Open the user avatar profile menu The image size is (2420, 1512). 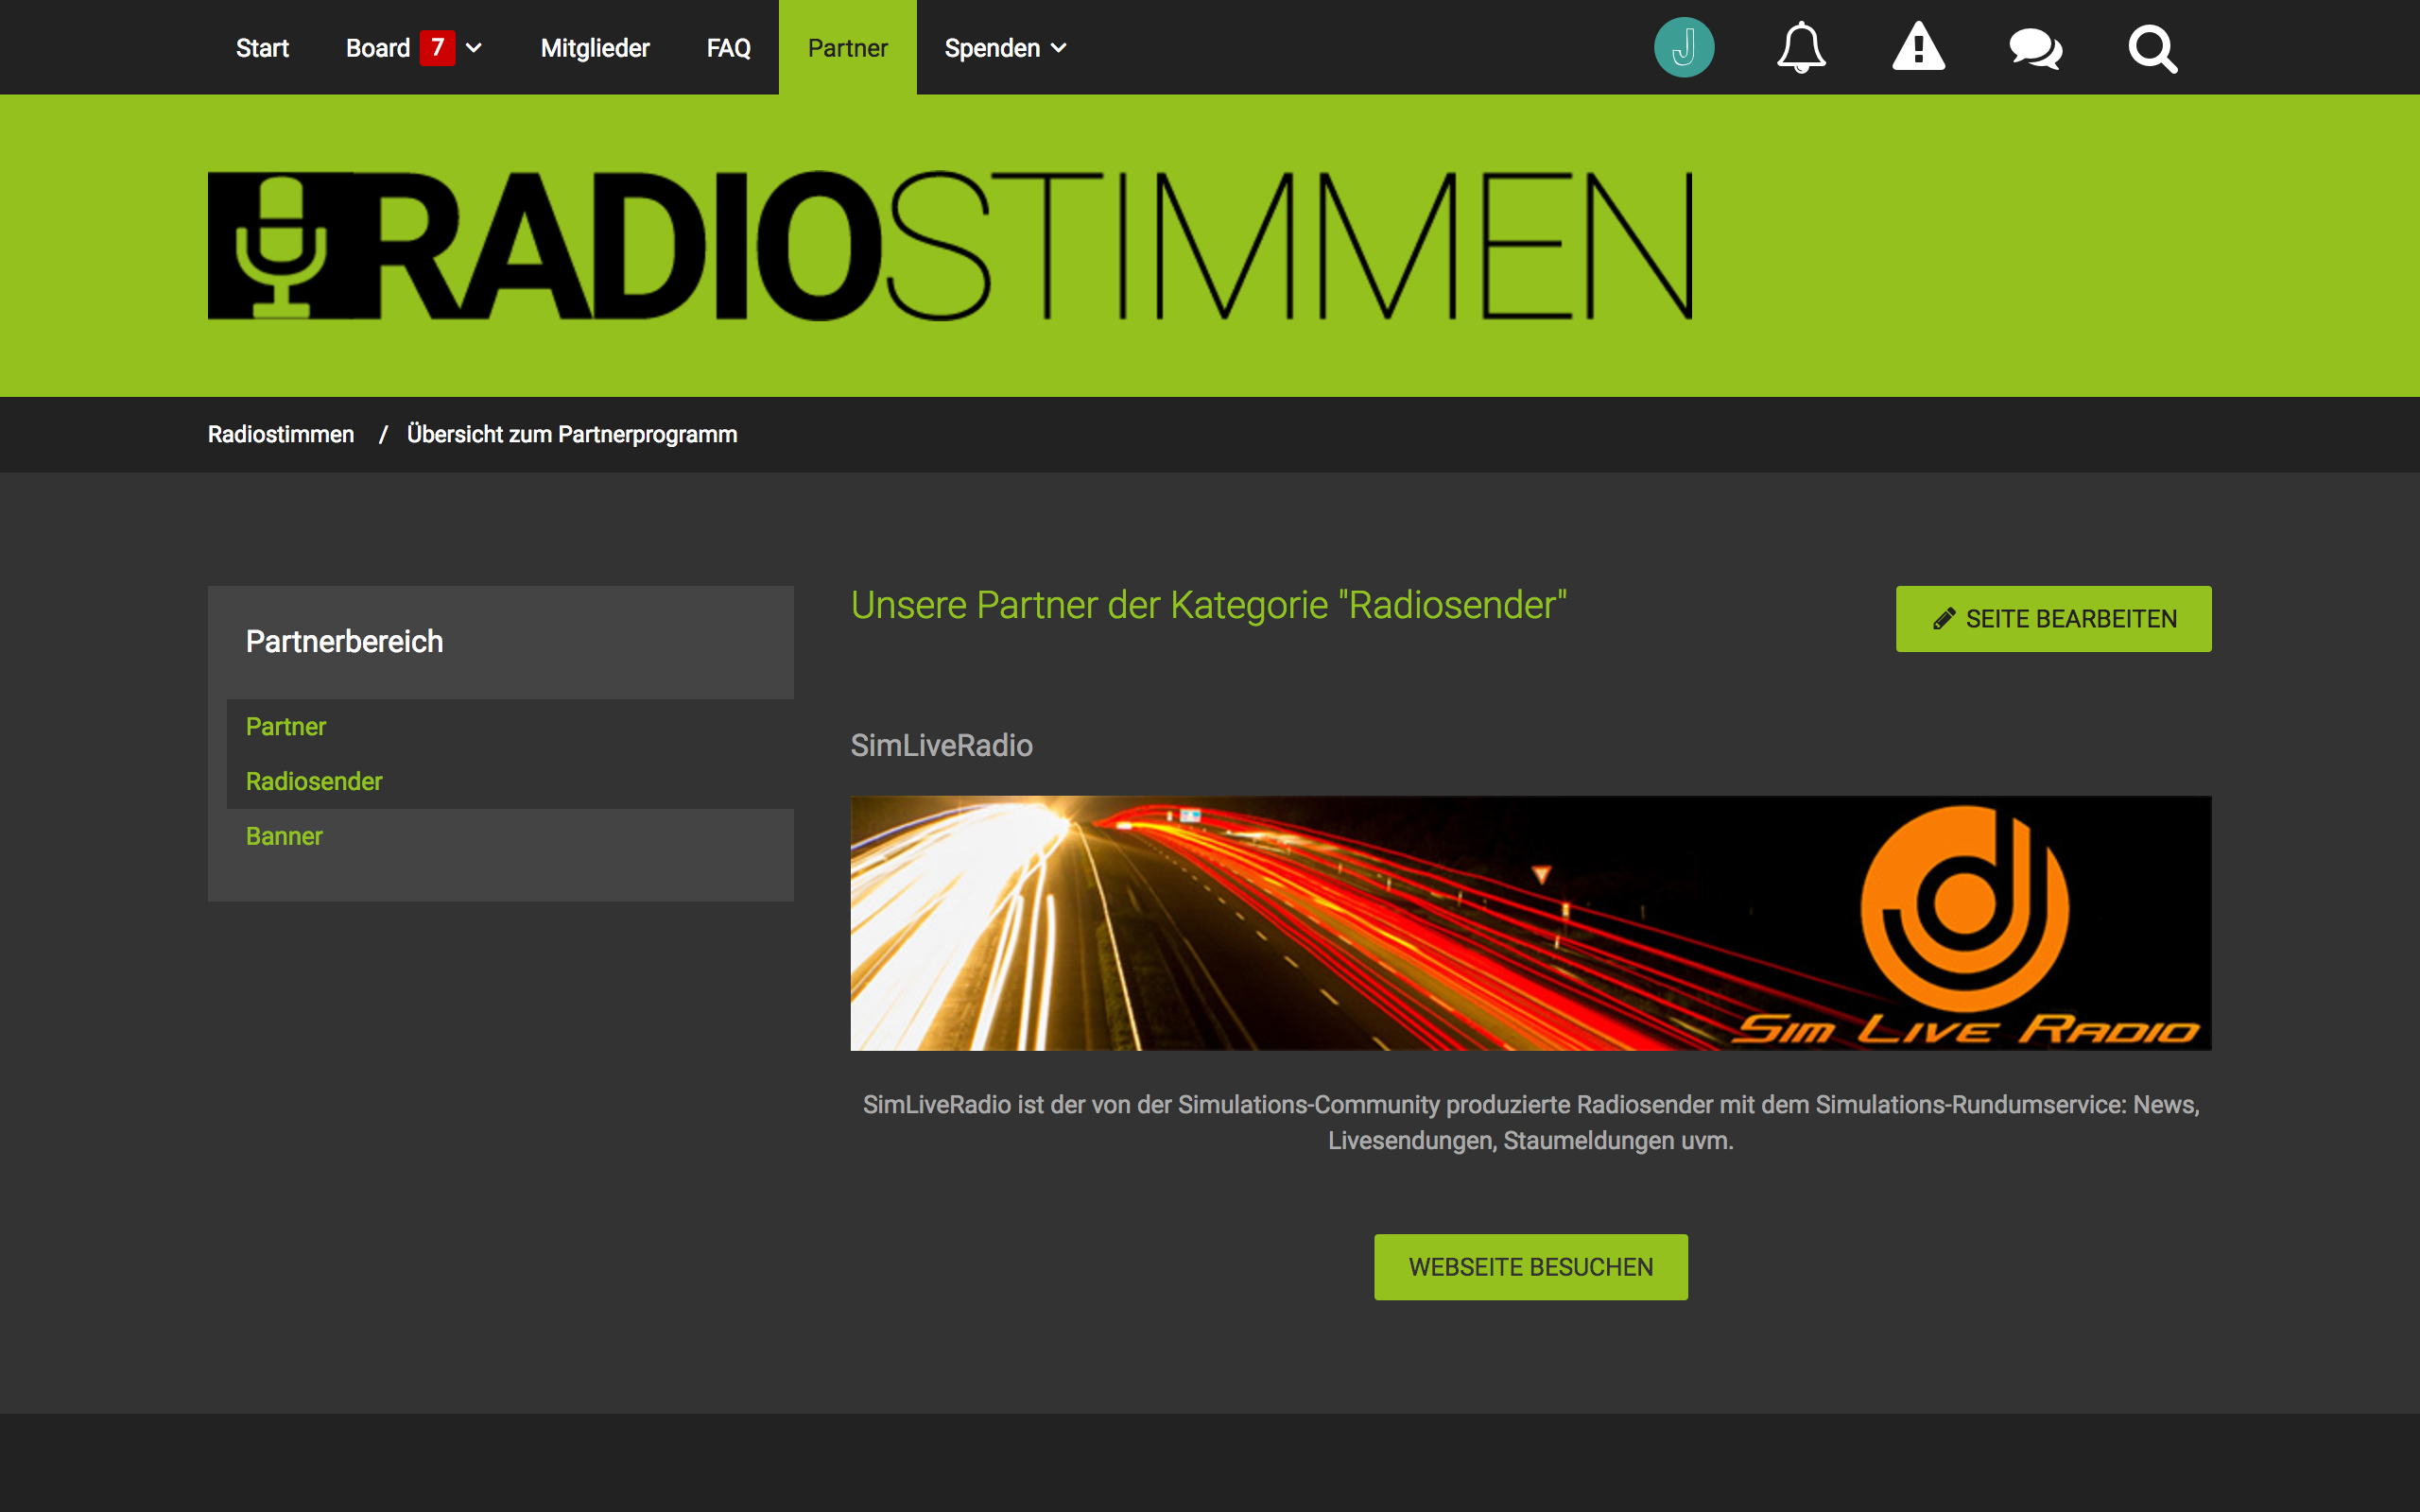[1684, 47]
